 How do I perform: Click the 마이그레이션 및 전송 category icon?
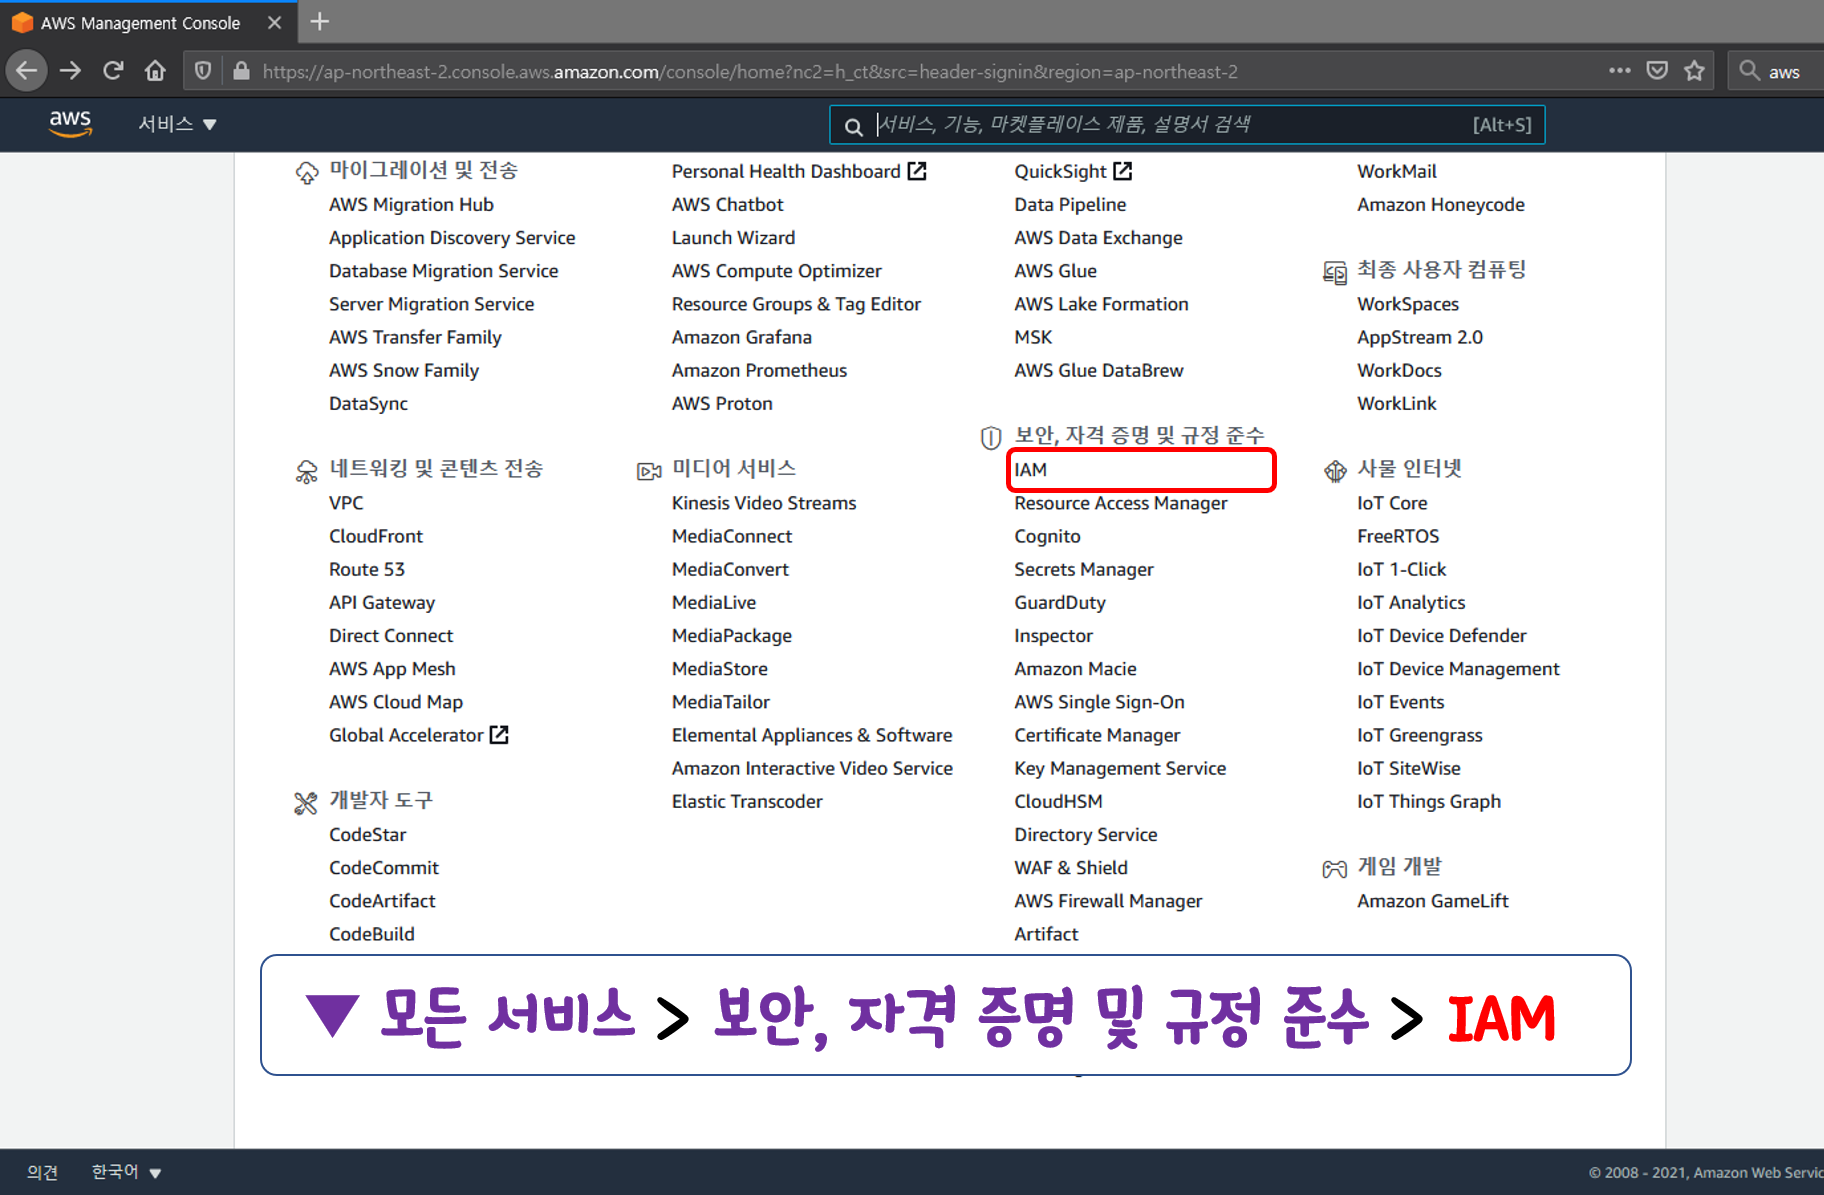click(x=307, y=173)
